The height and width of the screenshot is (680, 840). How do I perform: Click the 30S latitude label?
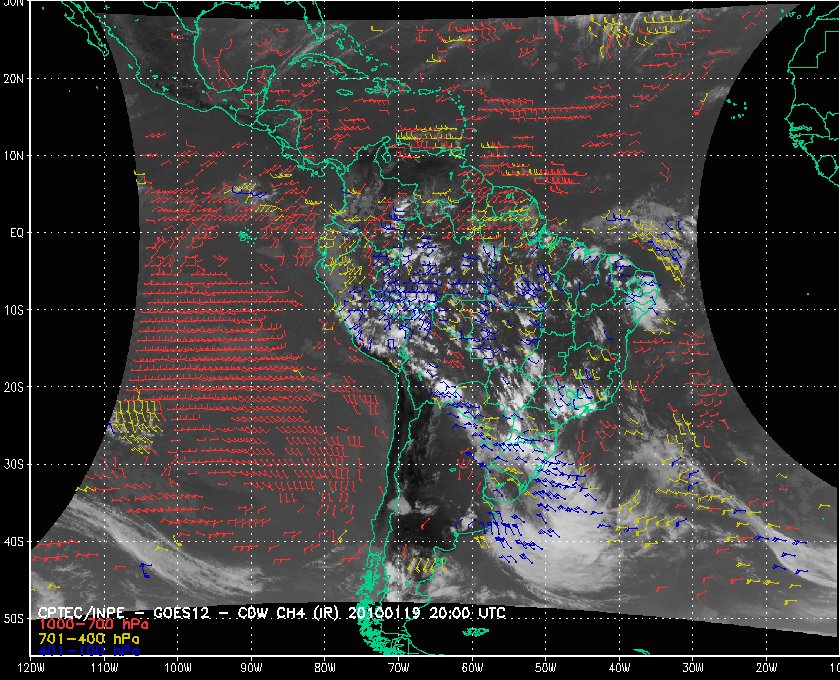(x=13, y=465)
